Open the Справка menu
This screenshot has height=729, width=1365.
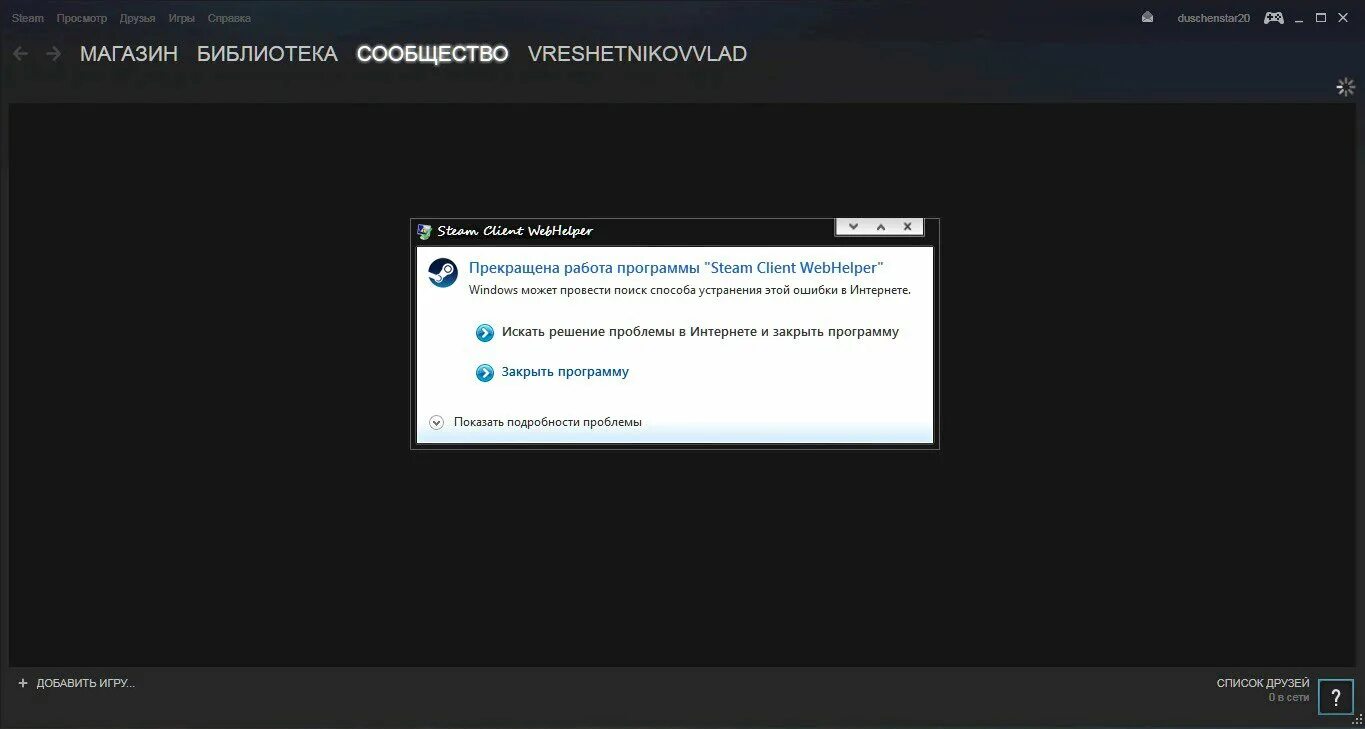point(229,18)
